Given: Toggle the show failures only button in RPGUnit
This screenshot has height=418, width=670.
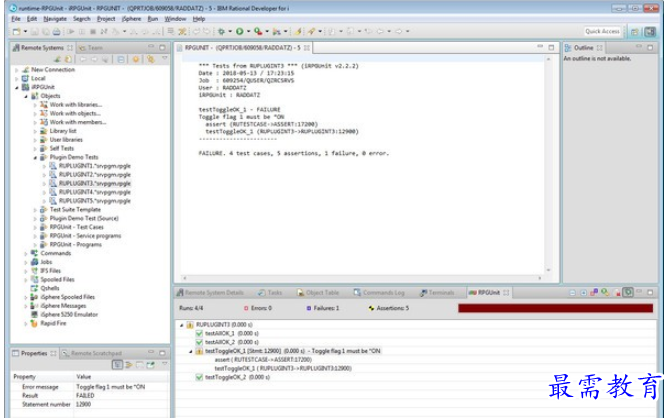Looking at the screenshot, I should click(x=628, y=293).
